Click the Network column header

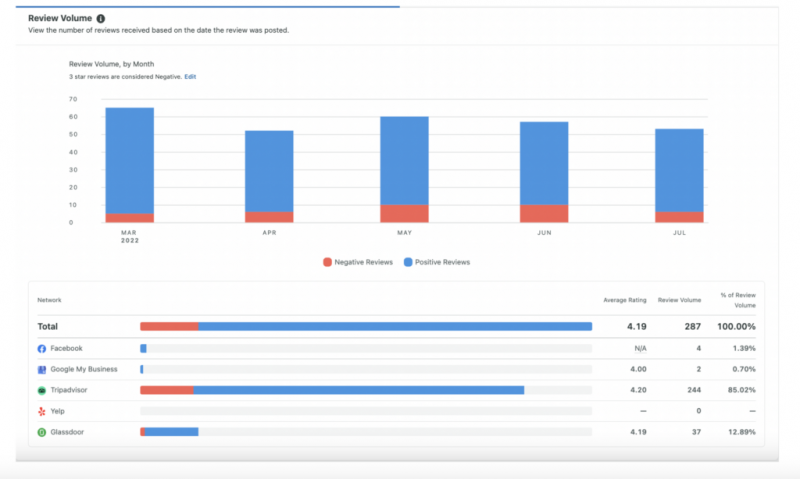pos(49,300)
